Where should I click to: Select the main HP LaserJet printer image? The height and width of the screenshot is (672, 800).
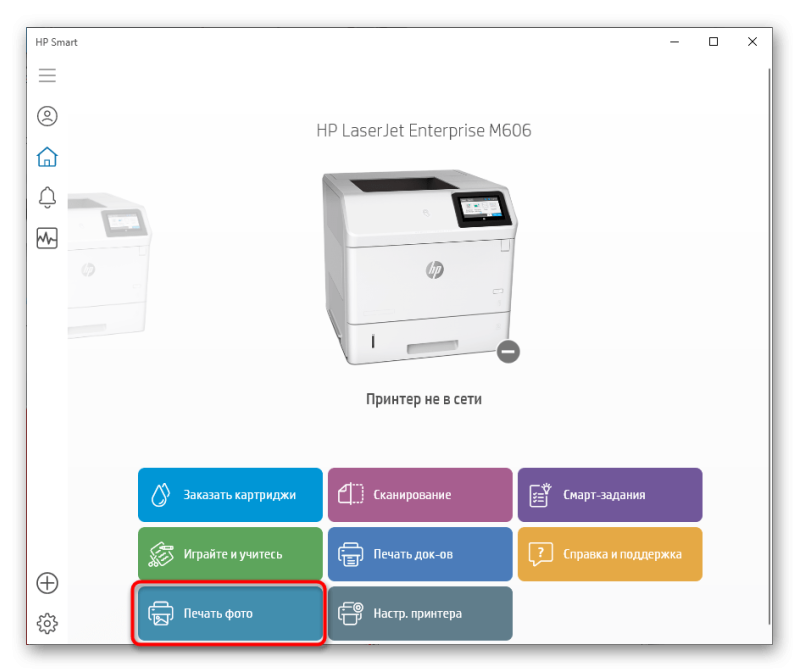[419, 267]
